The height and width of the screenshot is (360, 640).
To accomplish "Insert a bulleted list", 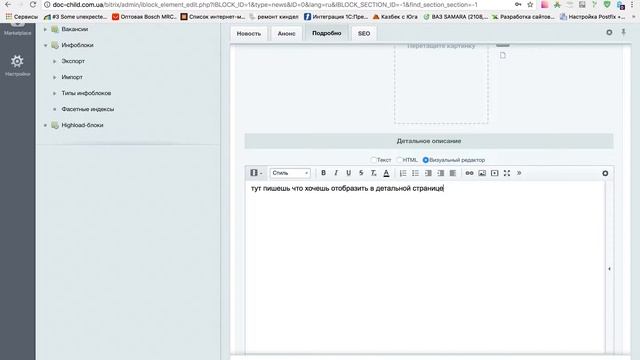I will point(416,173).
